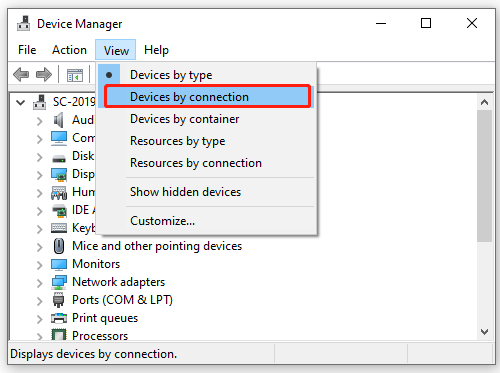The height and width of the screenshot is (373, 500).
Task: Select the Ports (COM & LPT) row
Action: 122,300
